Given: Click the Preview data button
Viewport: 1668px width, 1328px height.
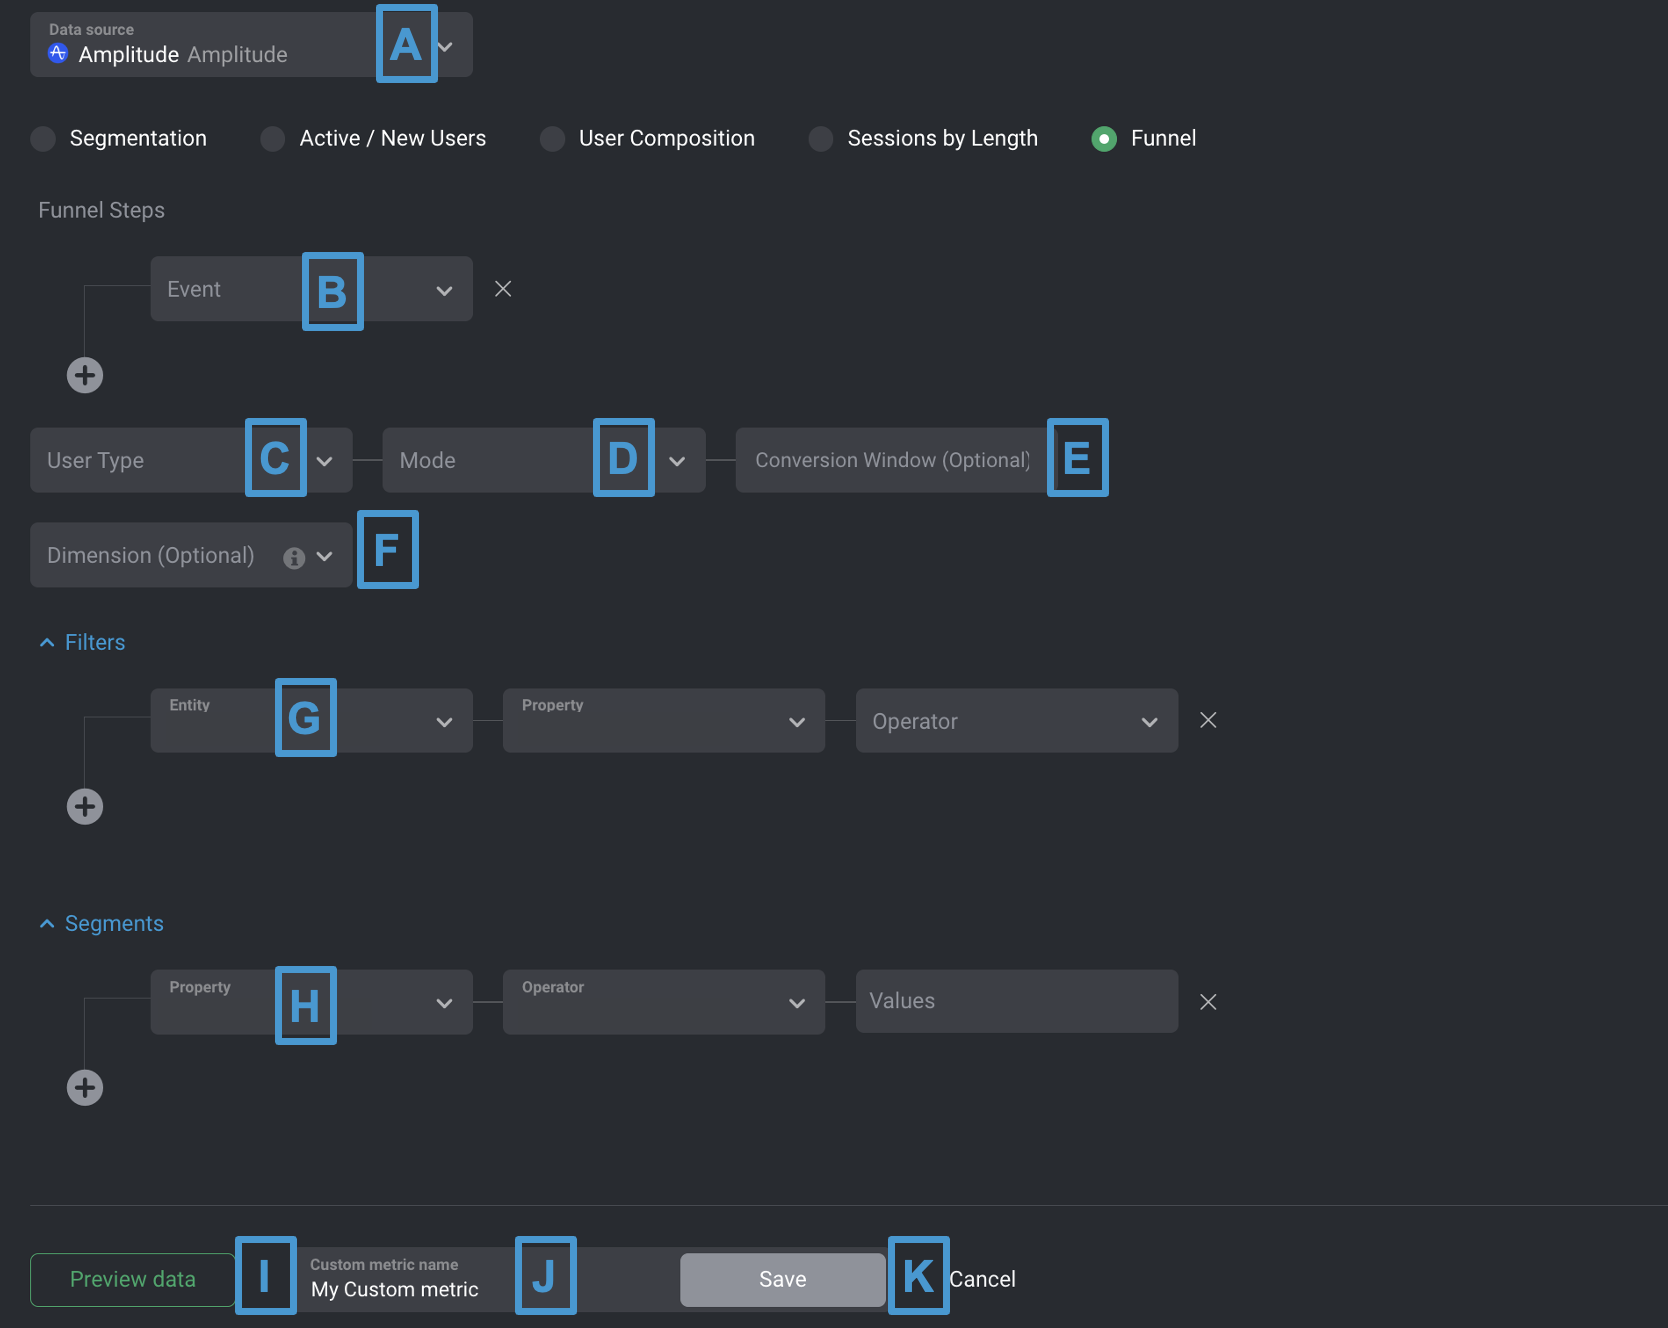Looking at the screenshot, I should pyautogui.click(x=131, y=1279).
